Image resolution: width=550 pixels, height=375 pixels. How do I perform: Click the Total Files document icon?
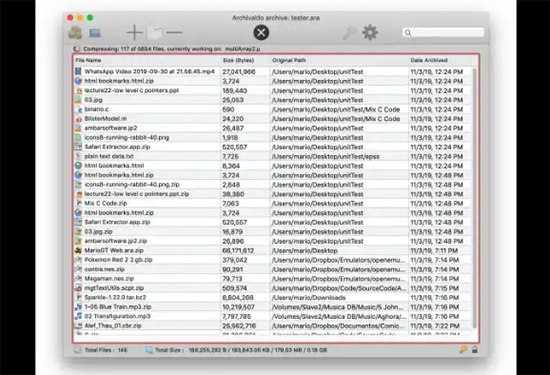78,350
